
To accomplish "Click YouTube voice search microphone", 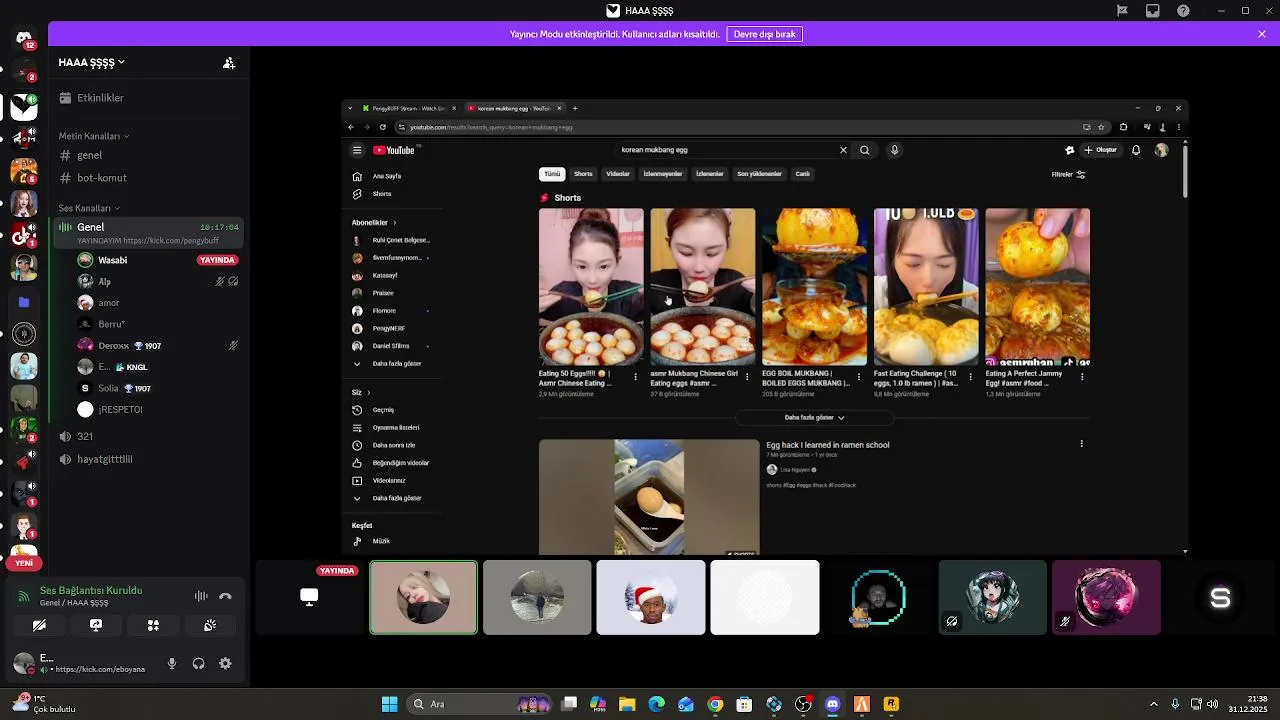I will pyautogui.click(x=894, y=150).
